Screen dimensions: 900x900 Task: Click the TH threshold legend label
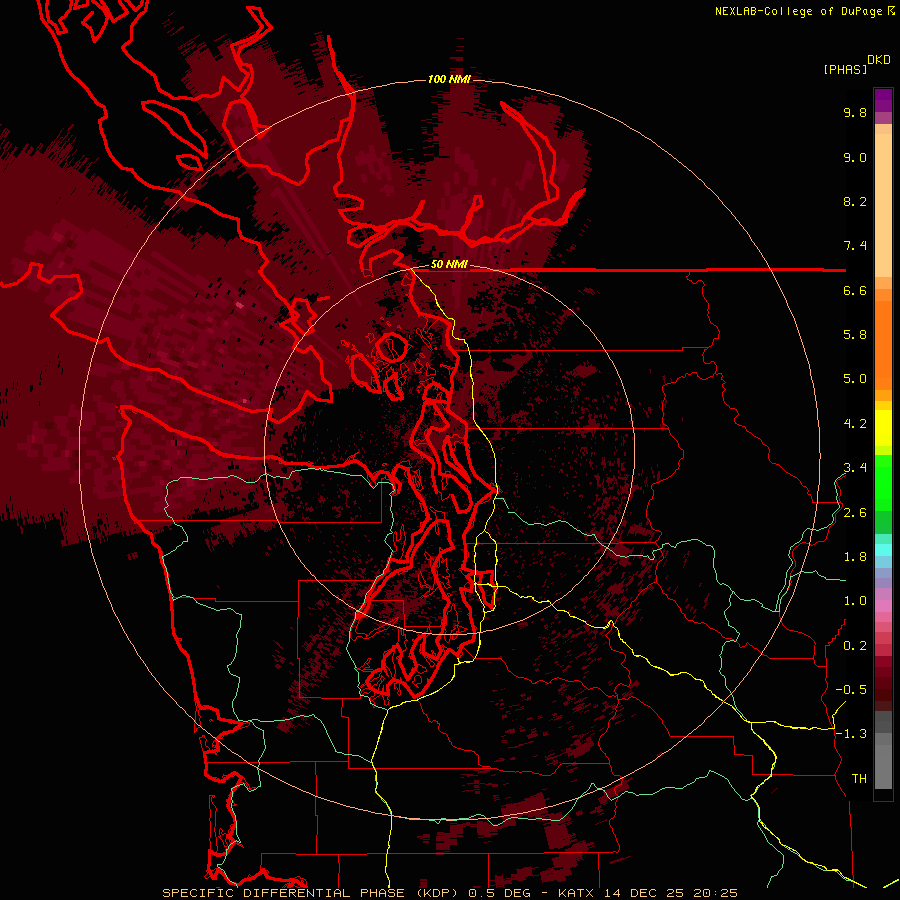859,779
